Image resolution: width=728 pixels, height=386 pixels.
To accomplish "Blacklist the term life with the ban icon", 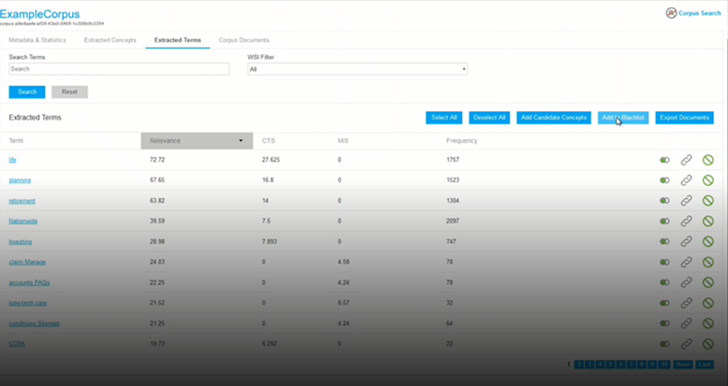I will [x=708, y=160].
